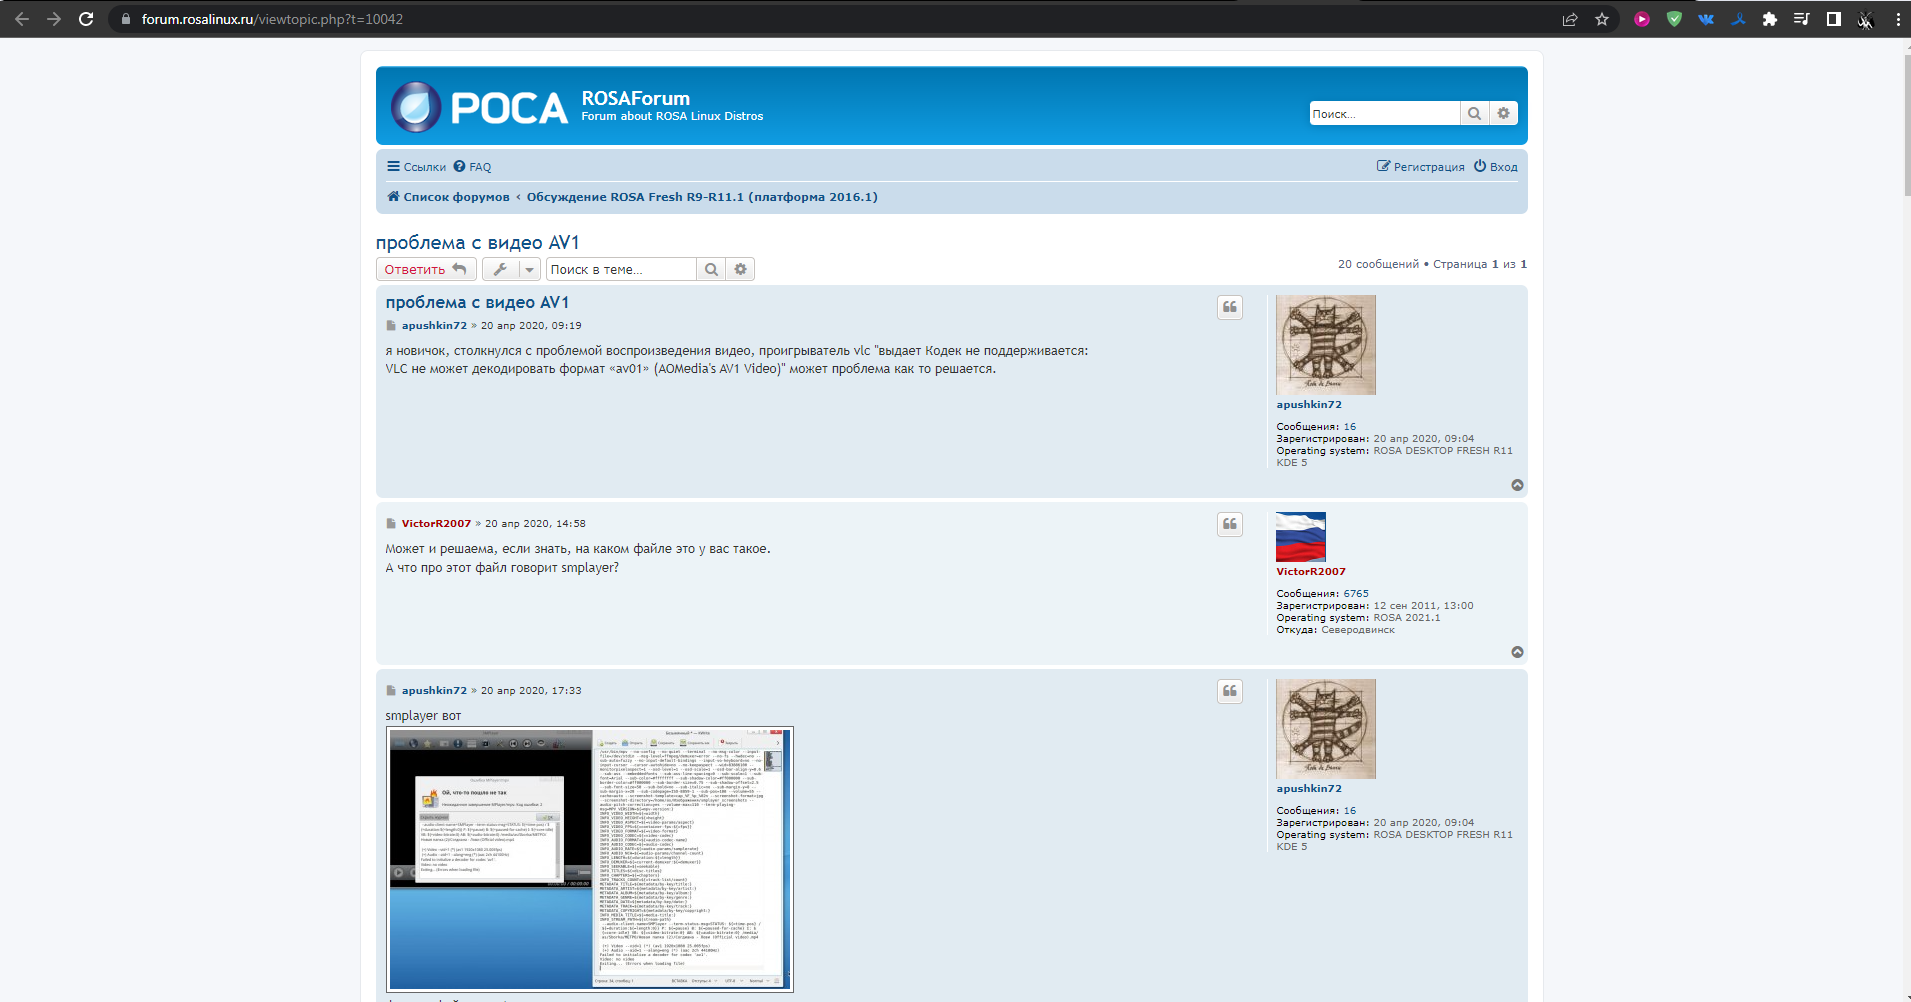
Task: Open apushkin72 author link in 09:19 post
Action: point(434,326)
